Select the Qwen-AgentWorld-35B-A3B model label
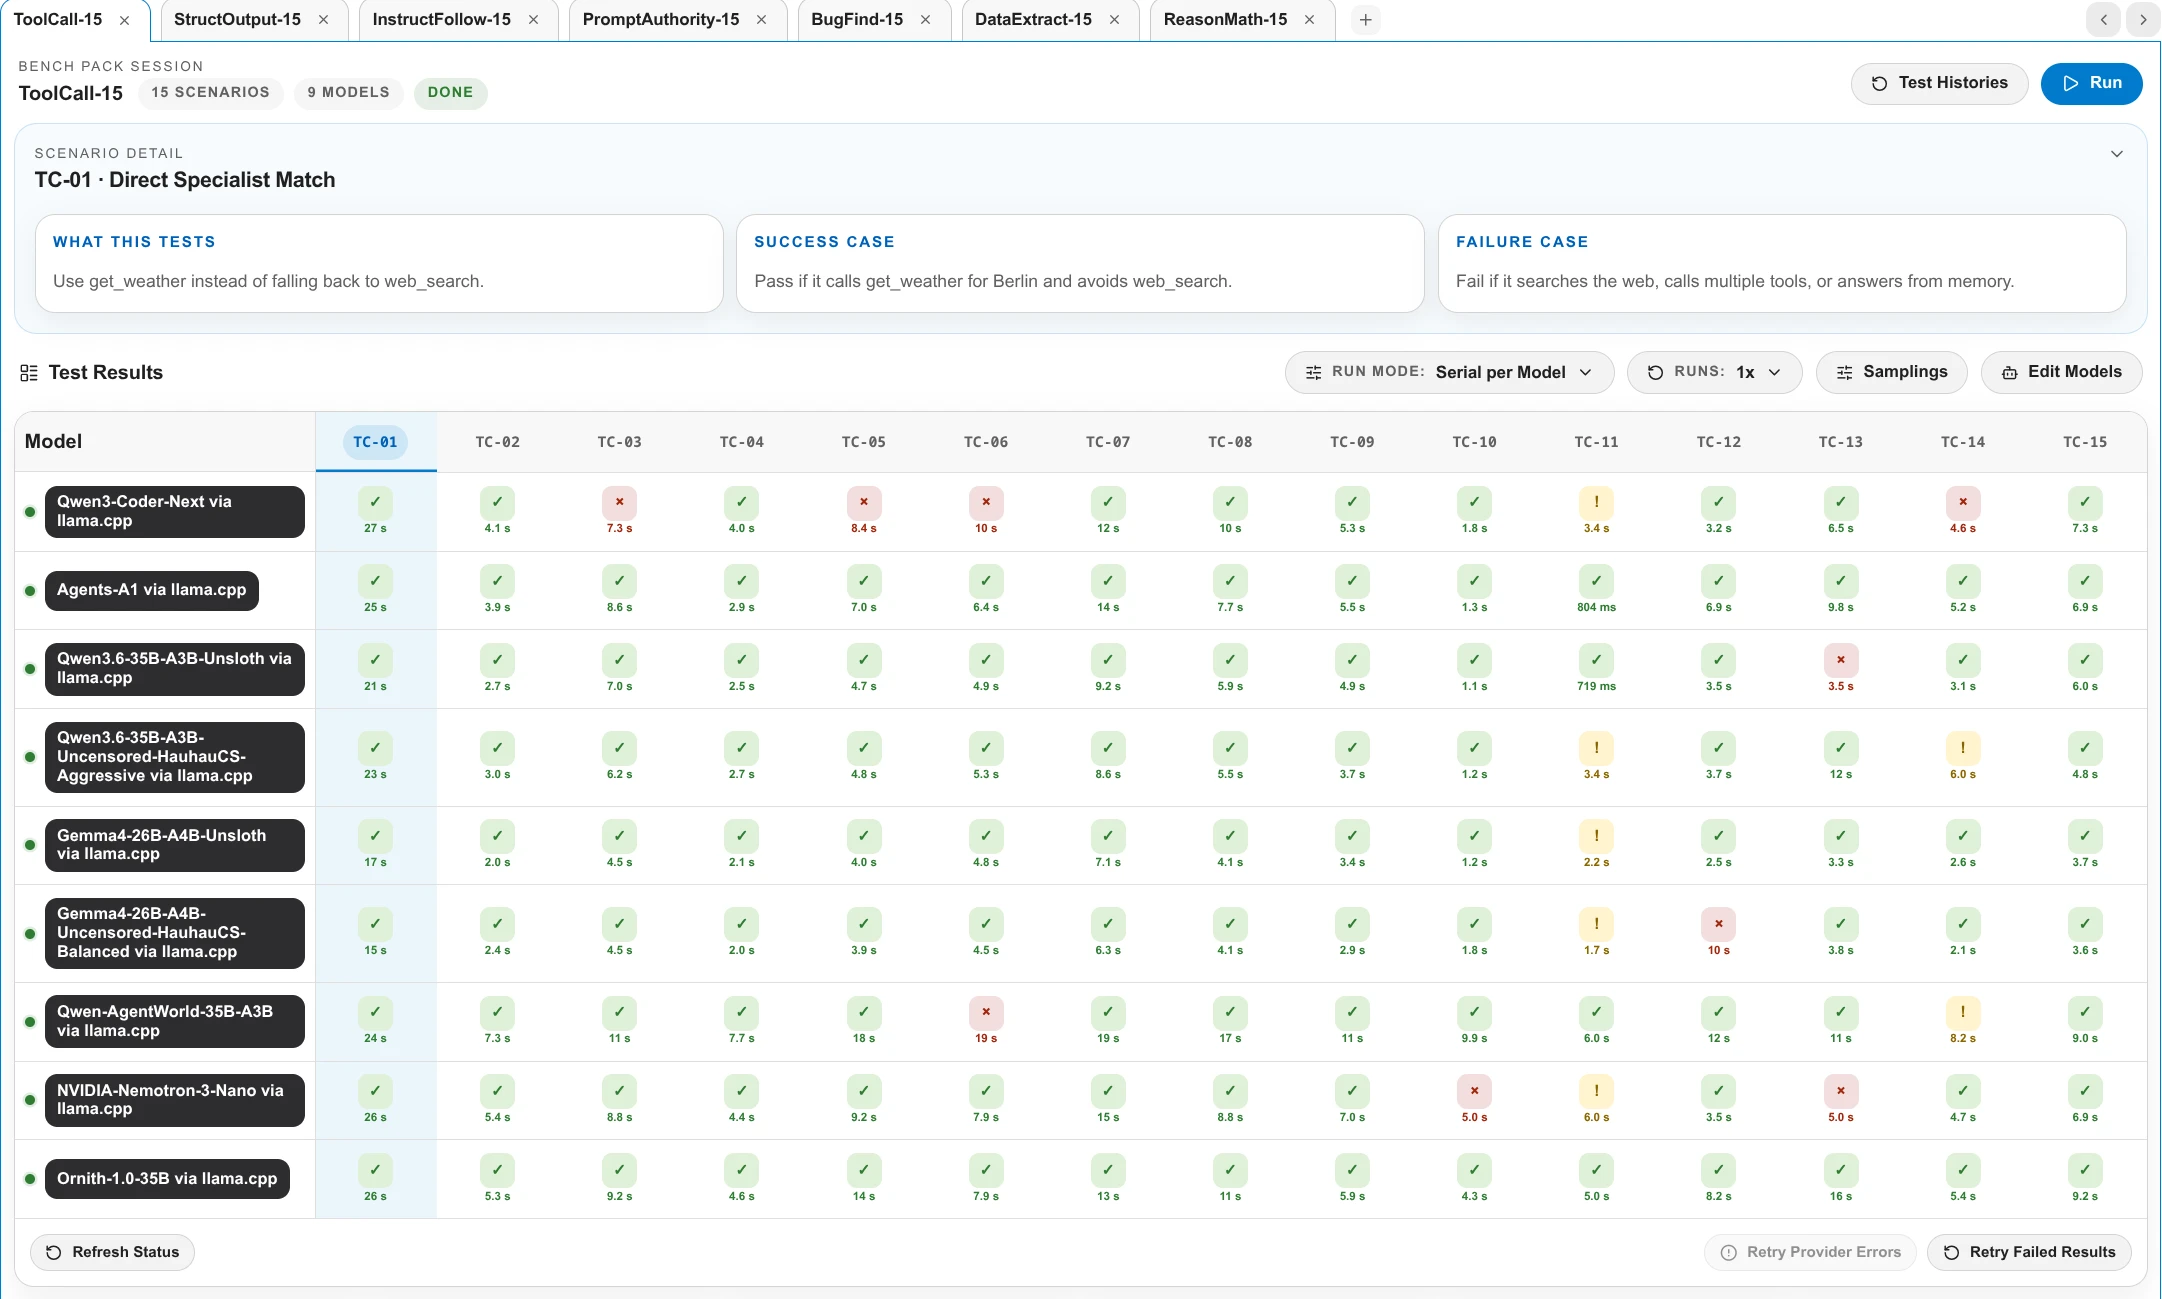Image resolution: width=2162 pixels, height=1299 pixels. pyautogui.click(x=175, y=1021)
